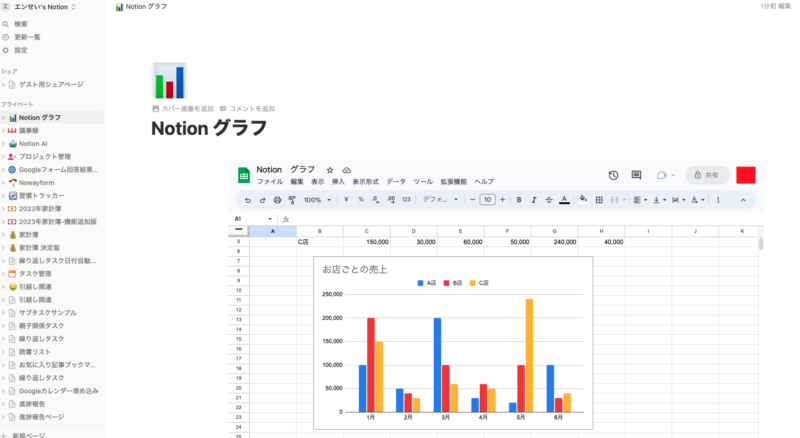
Task: Open the comments icon in Sheets header
Action: click(636, 175)
